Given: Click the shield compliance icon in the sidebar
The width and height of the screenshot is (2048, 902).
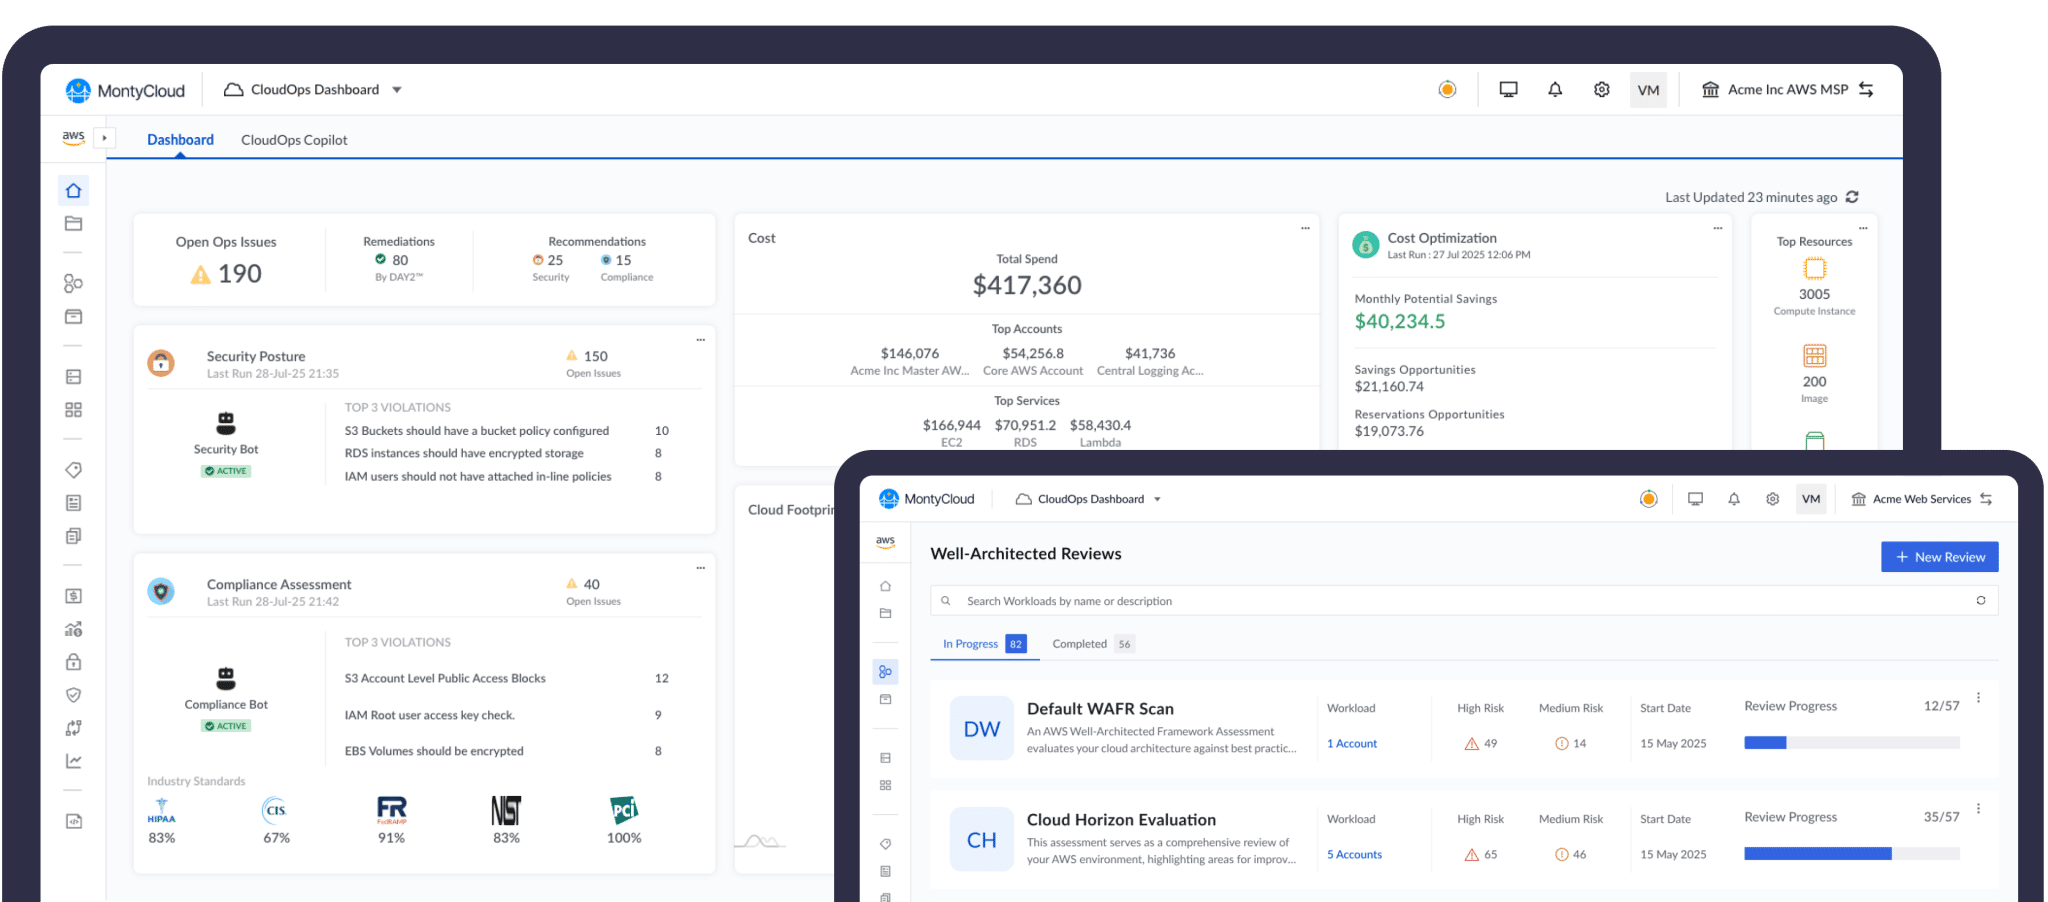Looking at the screenshot, I should pos(73,694).
